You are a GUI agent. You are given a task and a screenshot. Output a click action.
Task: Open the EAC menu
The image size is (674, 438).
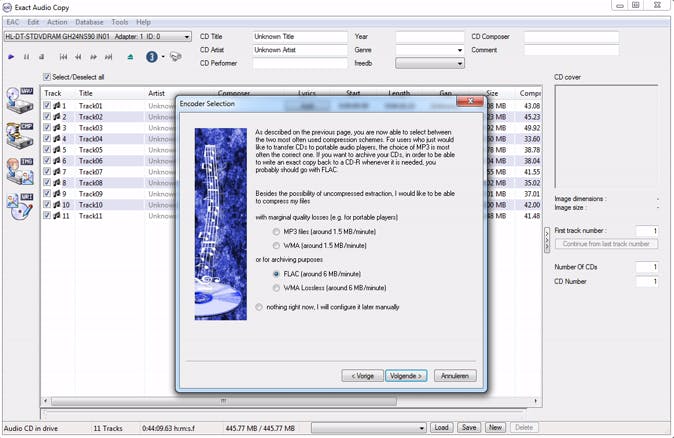[12, 22]
